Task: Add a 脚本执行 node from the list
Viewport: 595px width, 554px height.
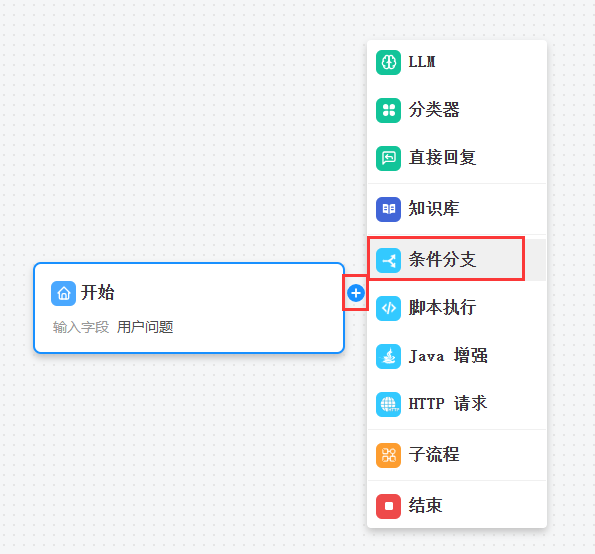Action: pyautogui.click(x=457, y=308)
